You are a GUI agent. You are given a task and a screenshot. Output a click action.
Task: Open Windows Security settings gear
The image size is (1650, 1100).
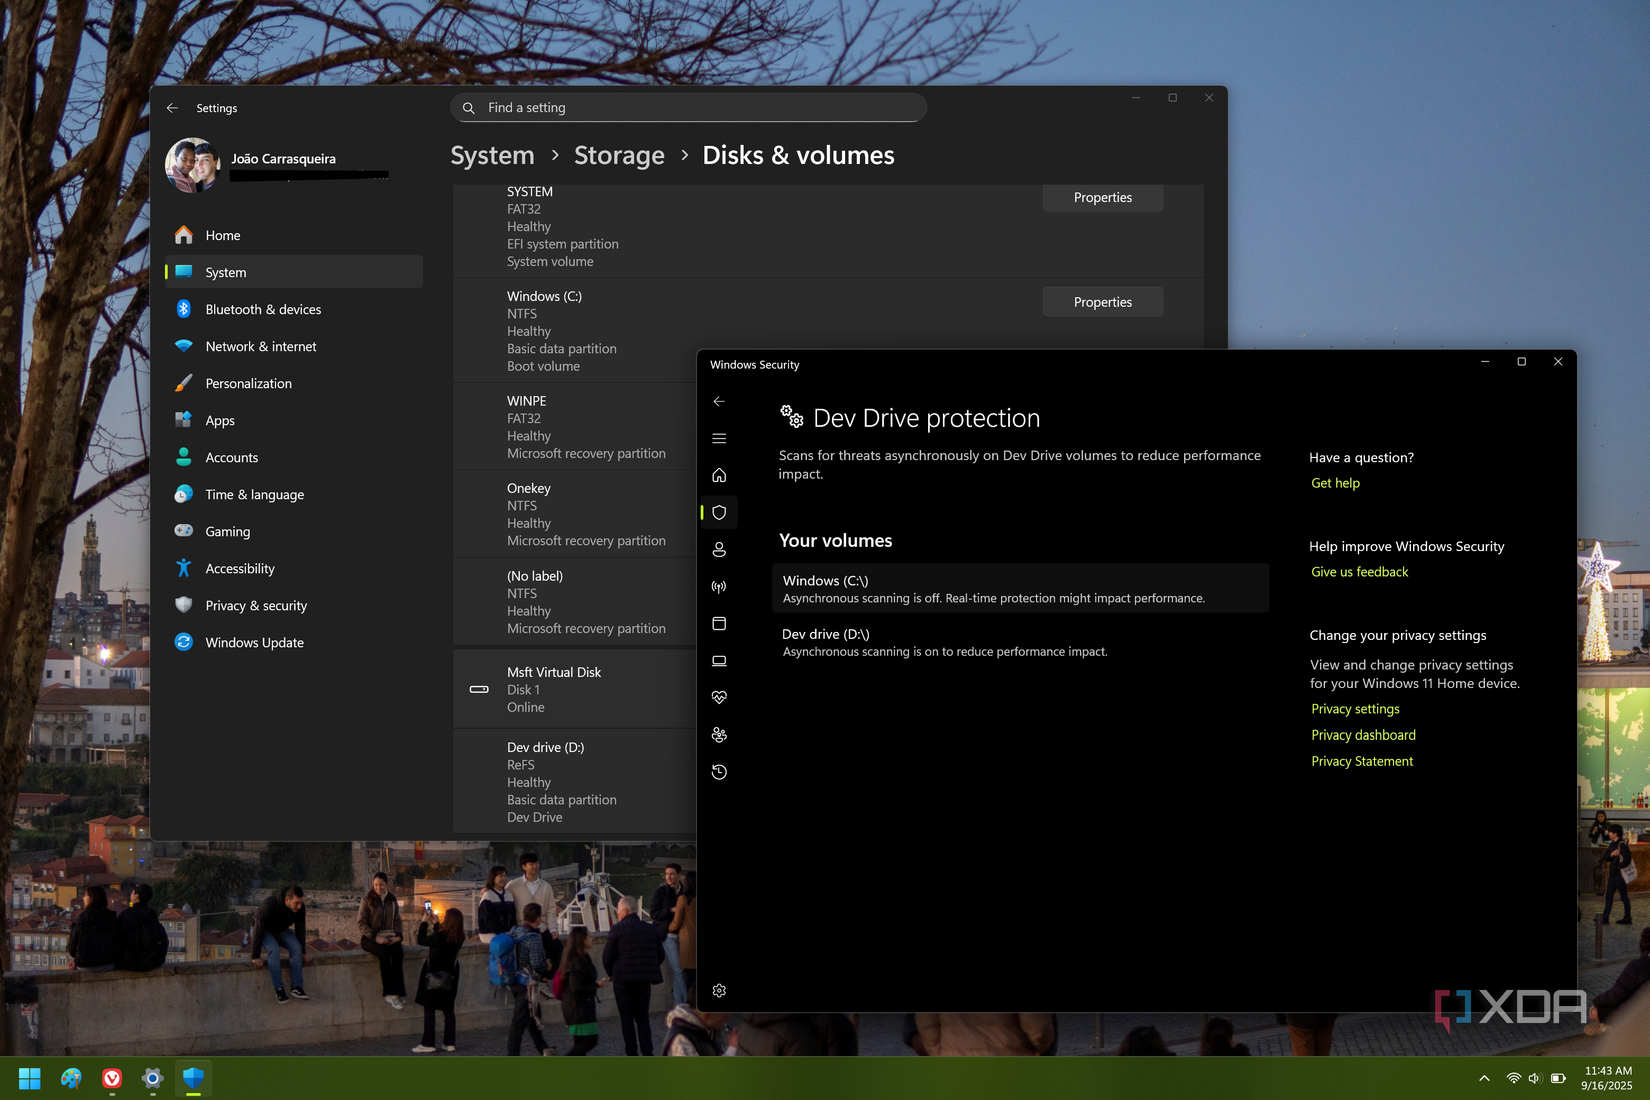[718, 990]
